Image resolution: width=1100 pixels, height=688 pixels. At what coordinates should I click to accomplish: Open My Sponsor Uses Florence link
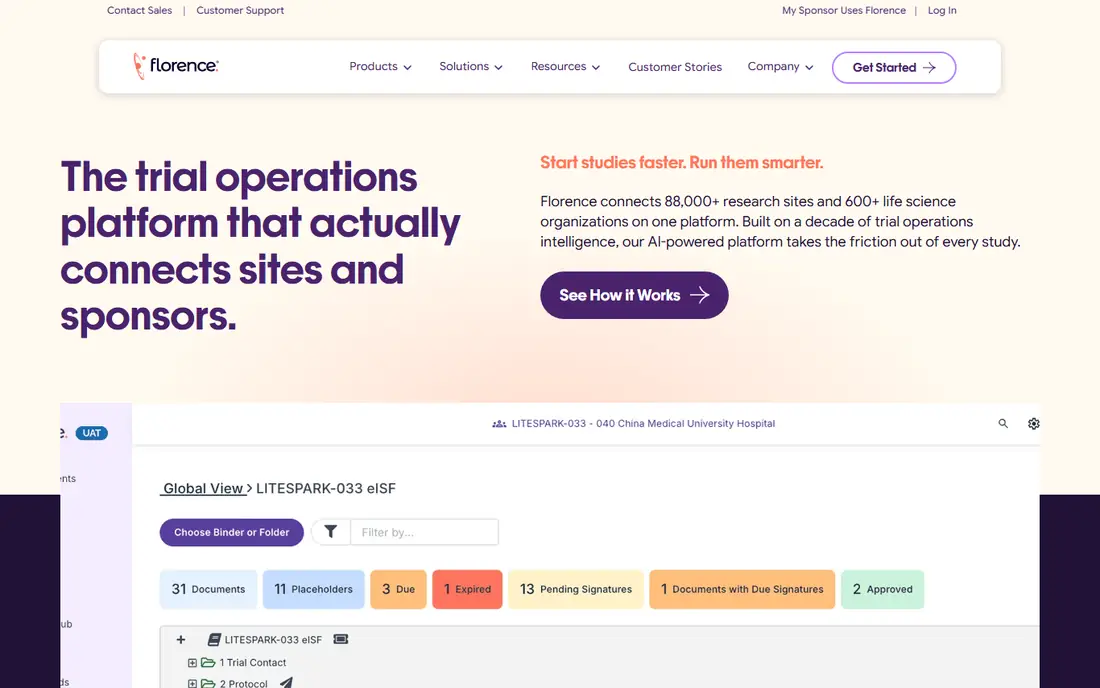coord(844,11)
